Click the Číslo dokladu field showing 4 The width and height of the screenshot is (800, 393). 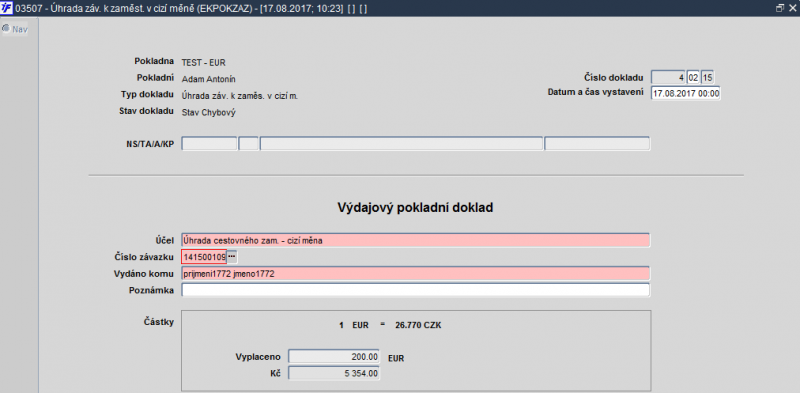[668, 78]
